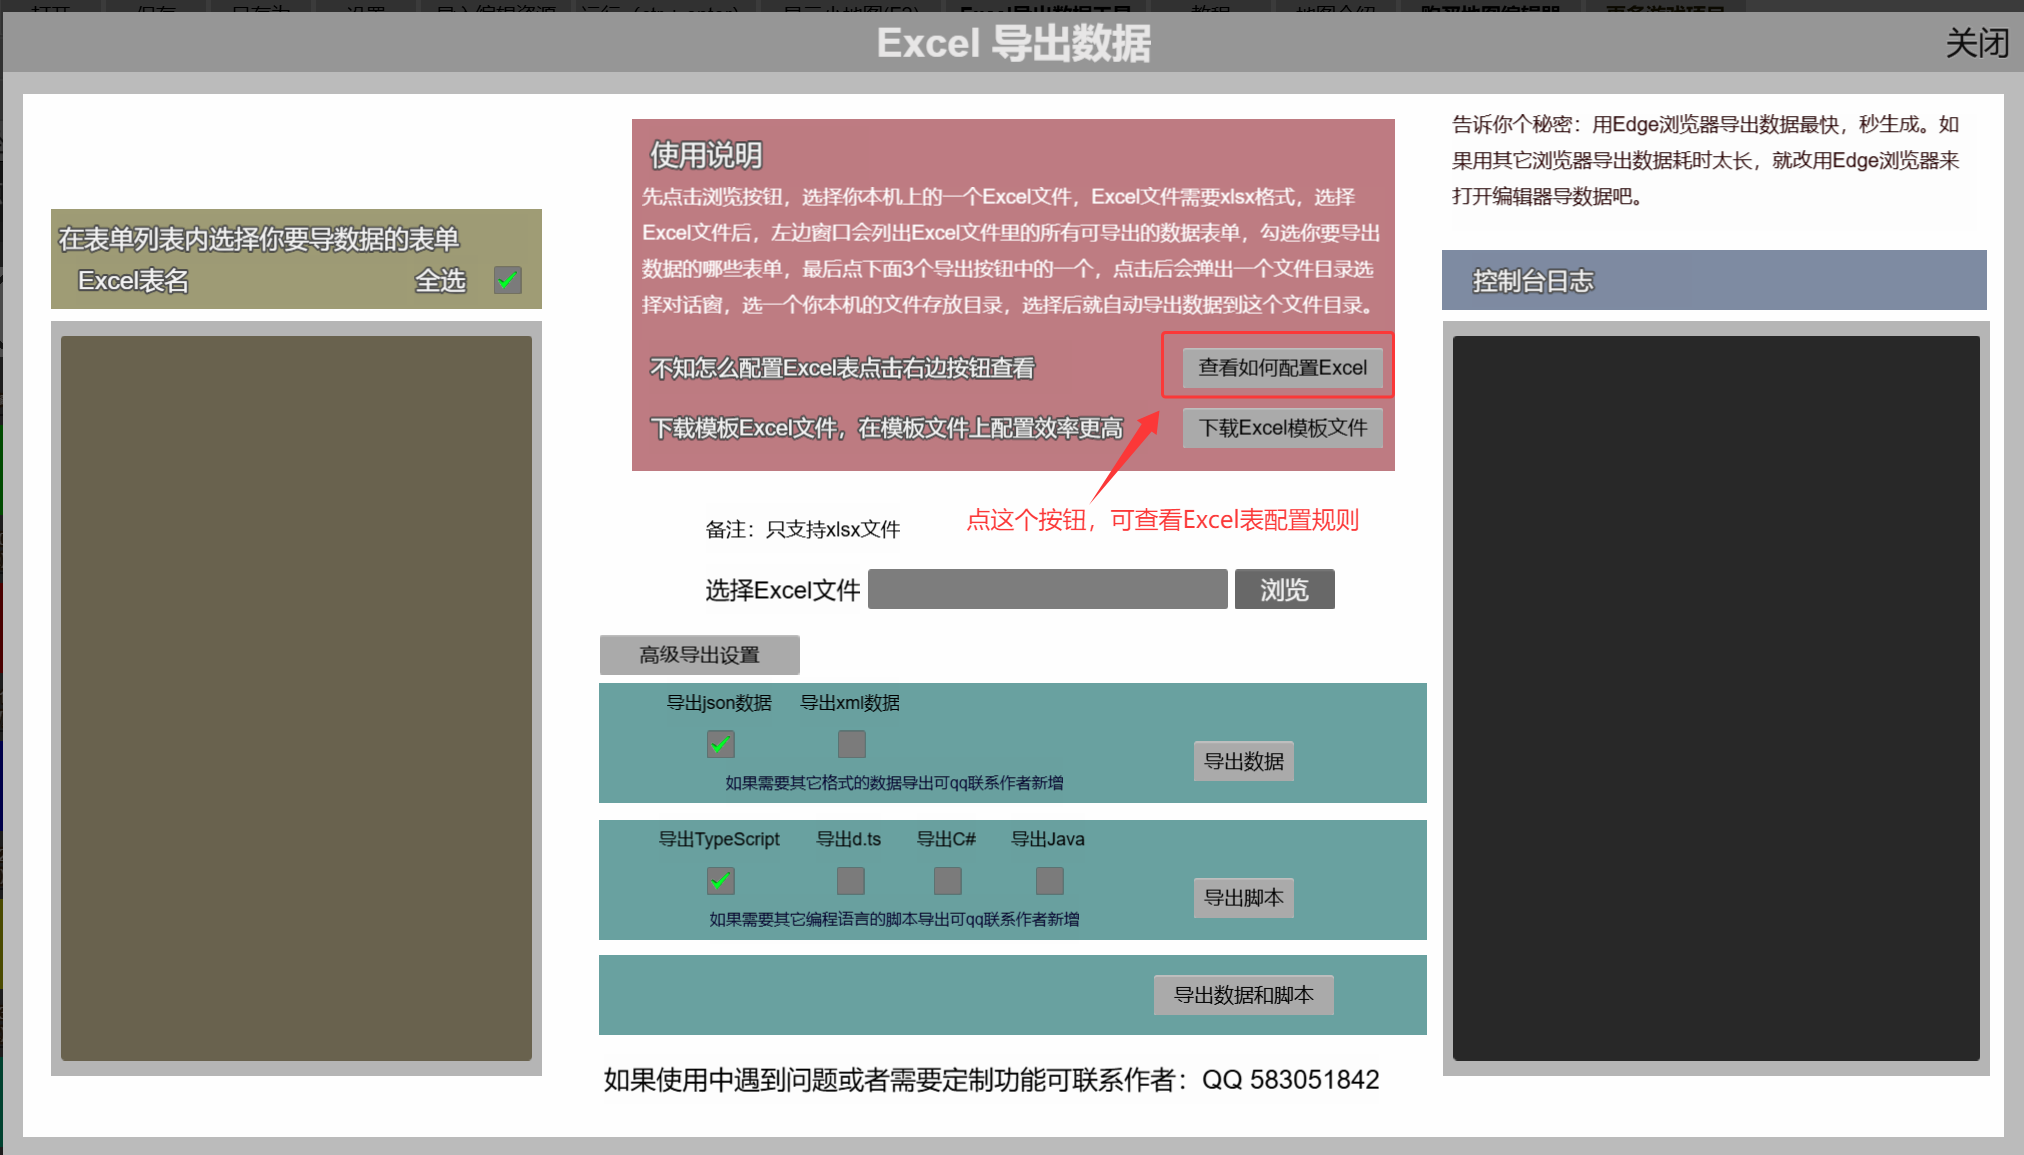Click the 导出脚本 button
The width and height of the screenshot is (2024, 1155).
point(1243,898)
